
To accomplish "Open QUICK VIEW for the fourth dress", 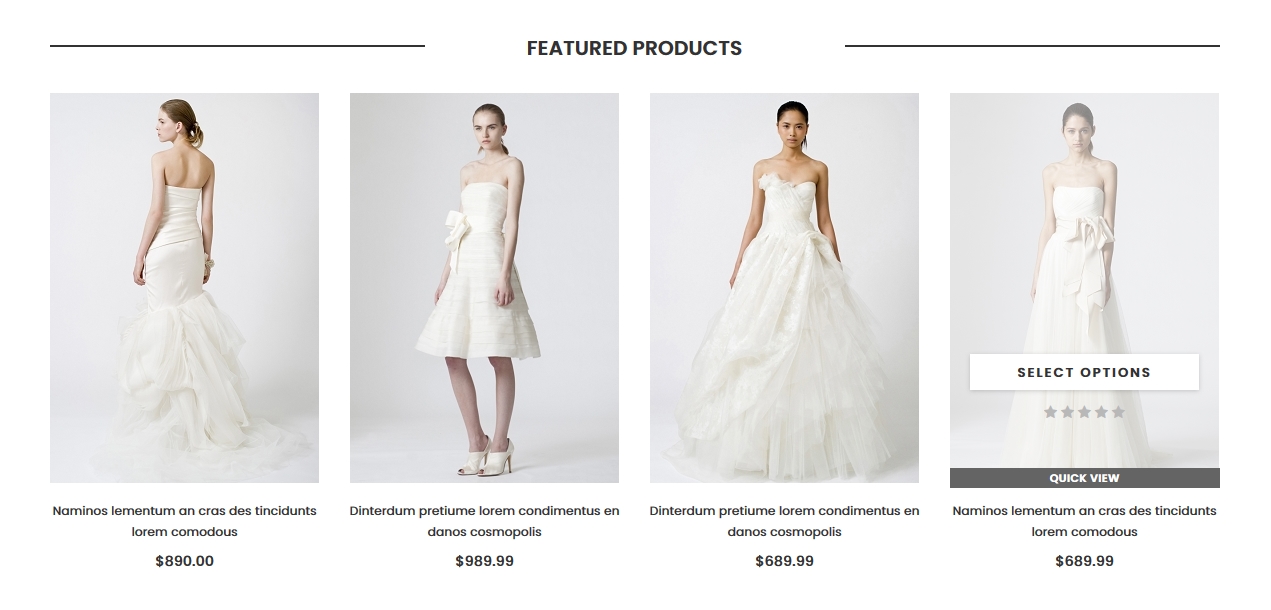I will click(1084, 478).
